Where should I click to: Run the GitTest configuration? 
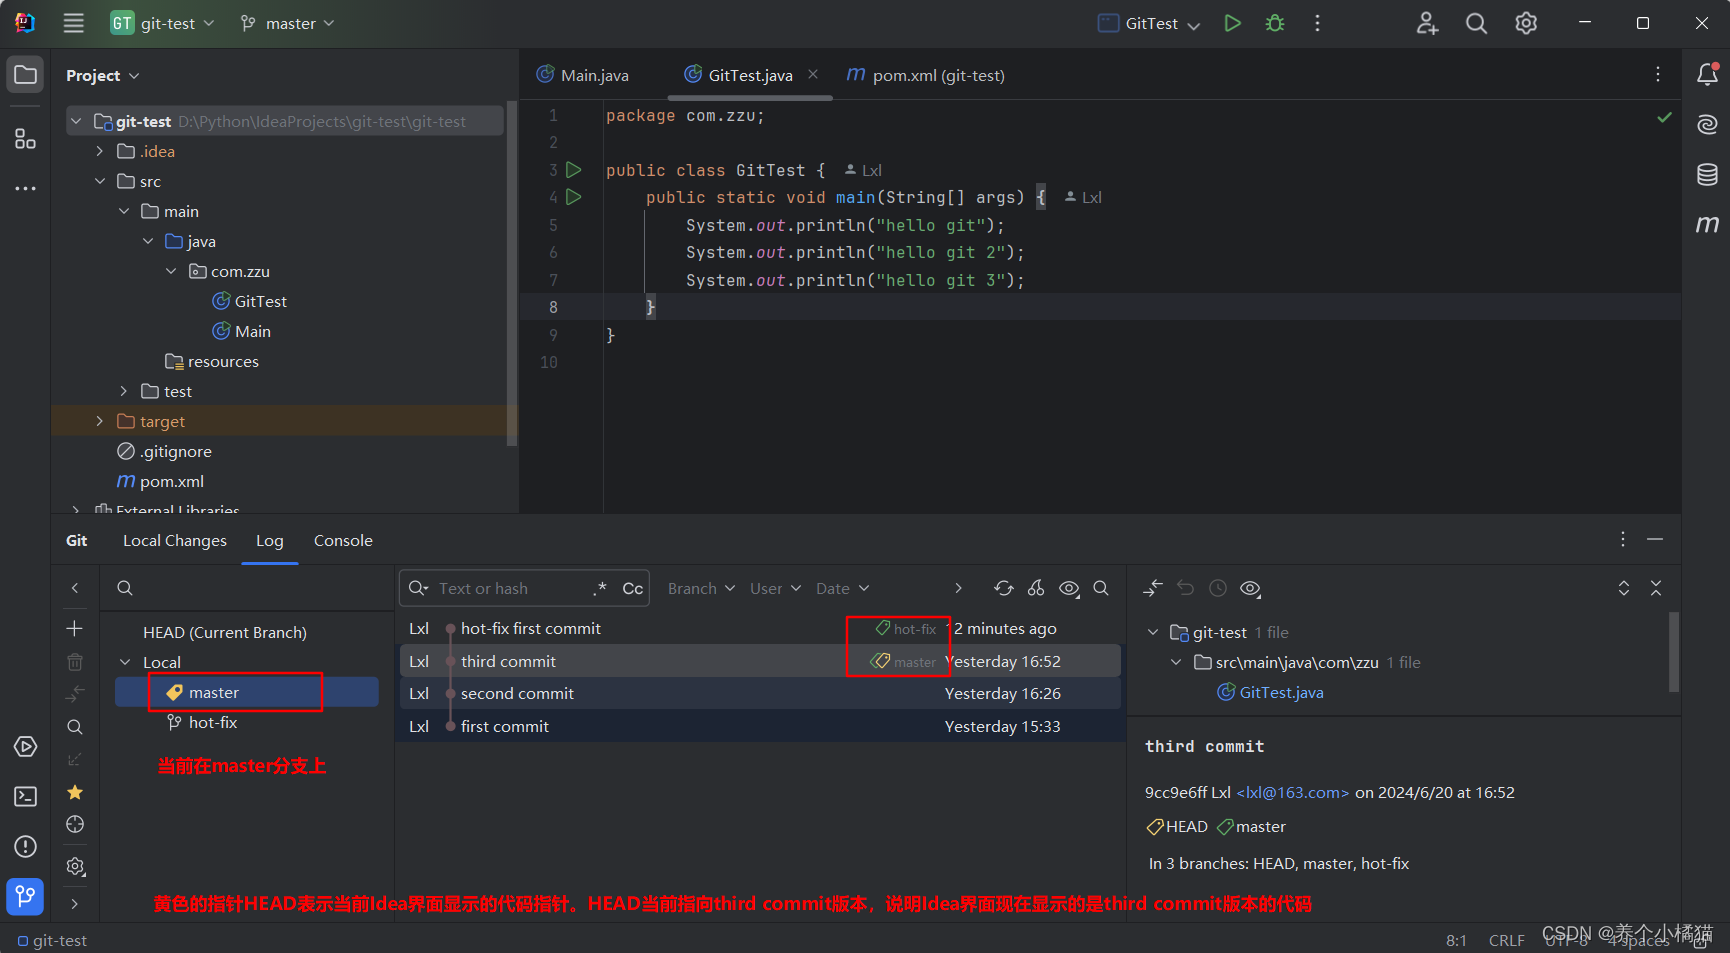pos(1233,23)
